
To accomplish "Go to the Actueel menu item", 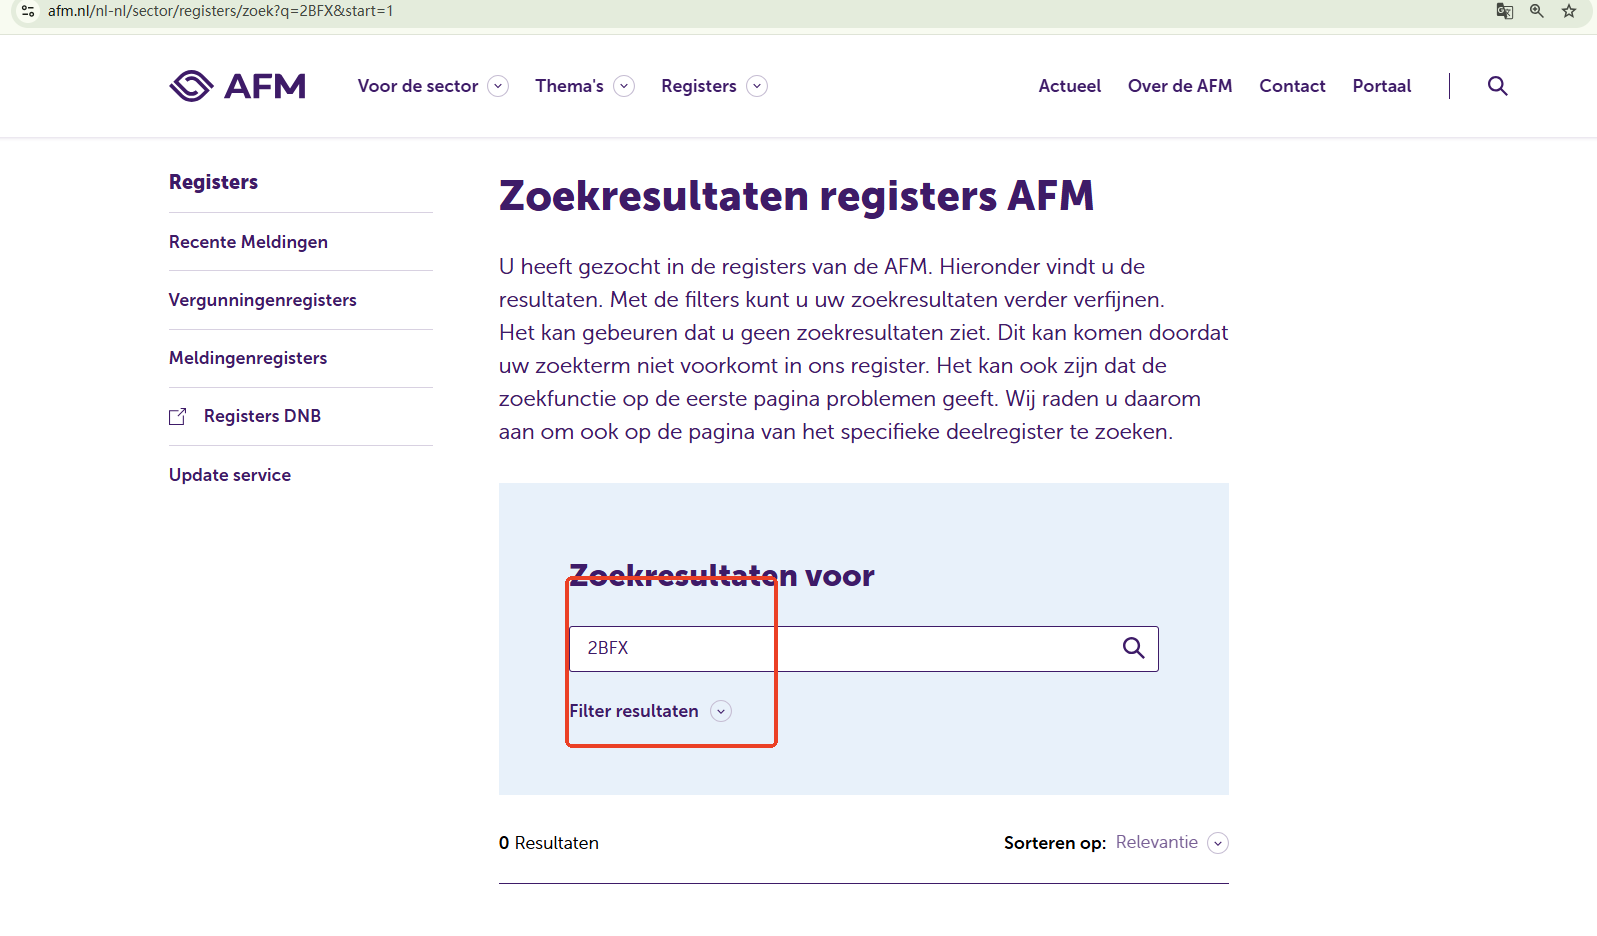I will [1069, 86].
